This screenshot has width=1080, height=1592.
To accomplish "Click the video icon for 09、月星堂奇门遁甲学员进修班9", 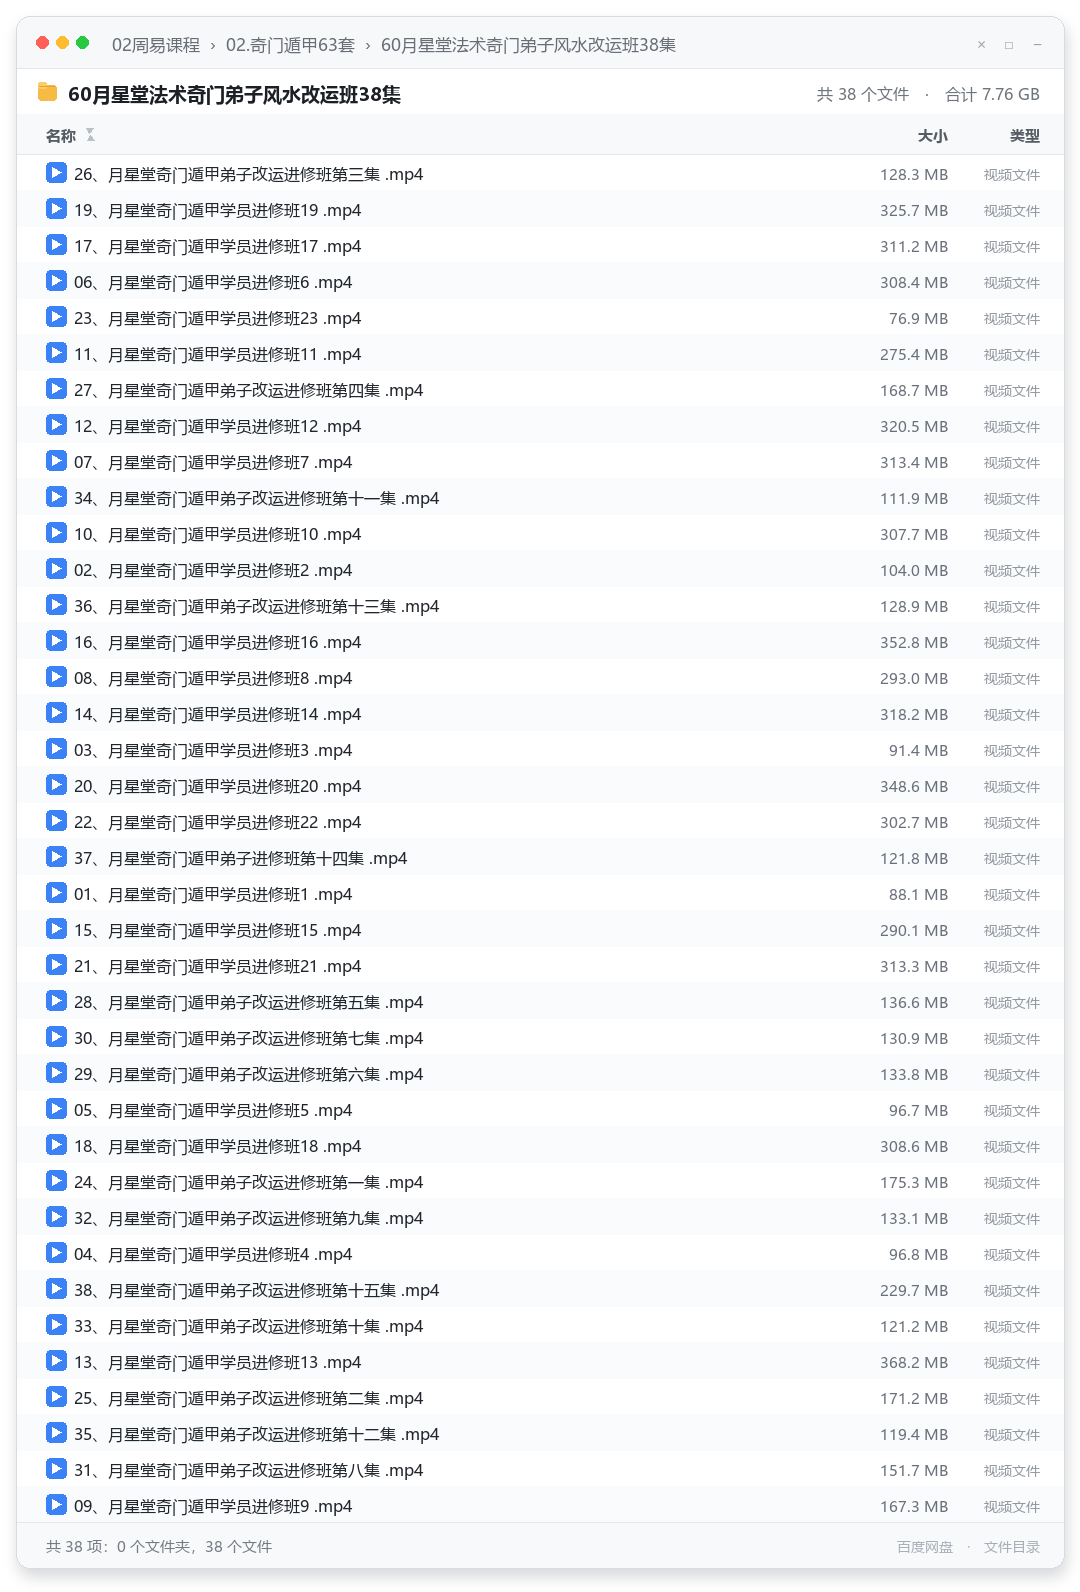I will [x=56, y=1505].
